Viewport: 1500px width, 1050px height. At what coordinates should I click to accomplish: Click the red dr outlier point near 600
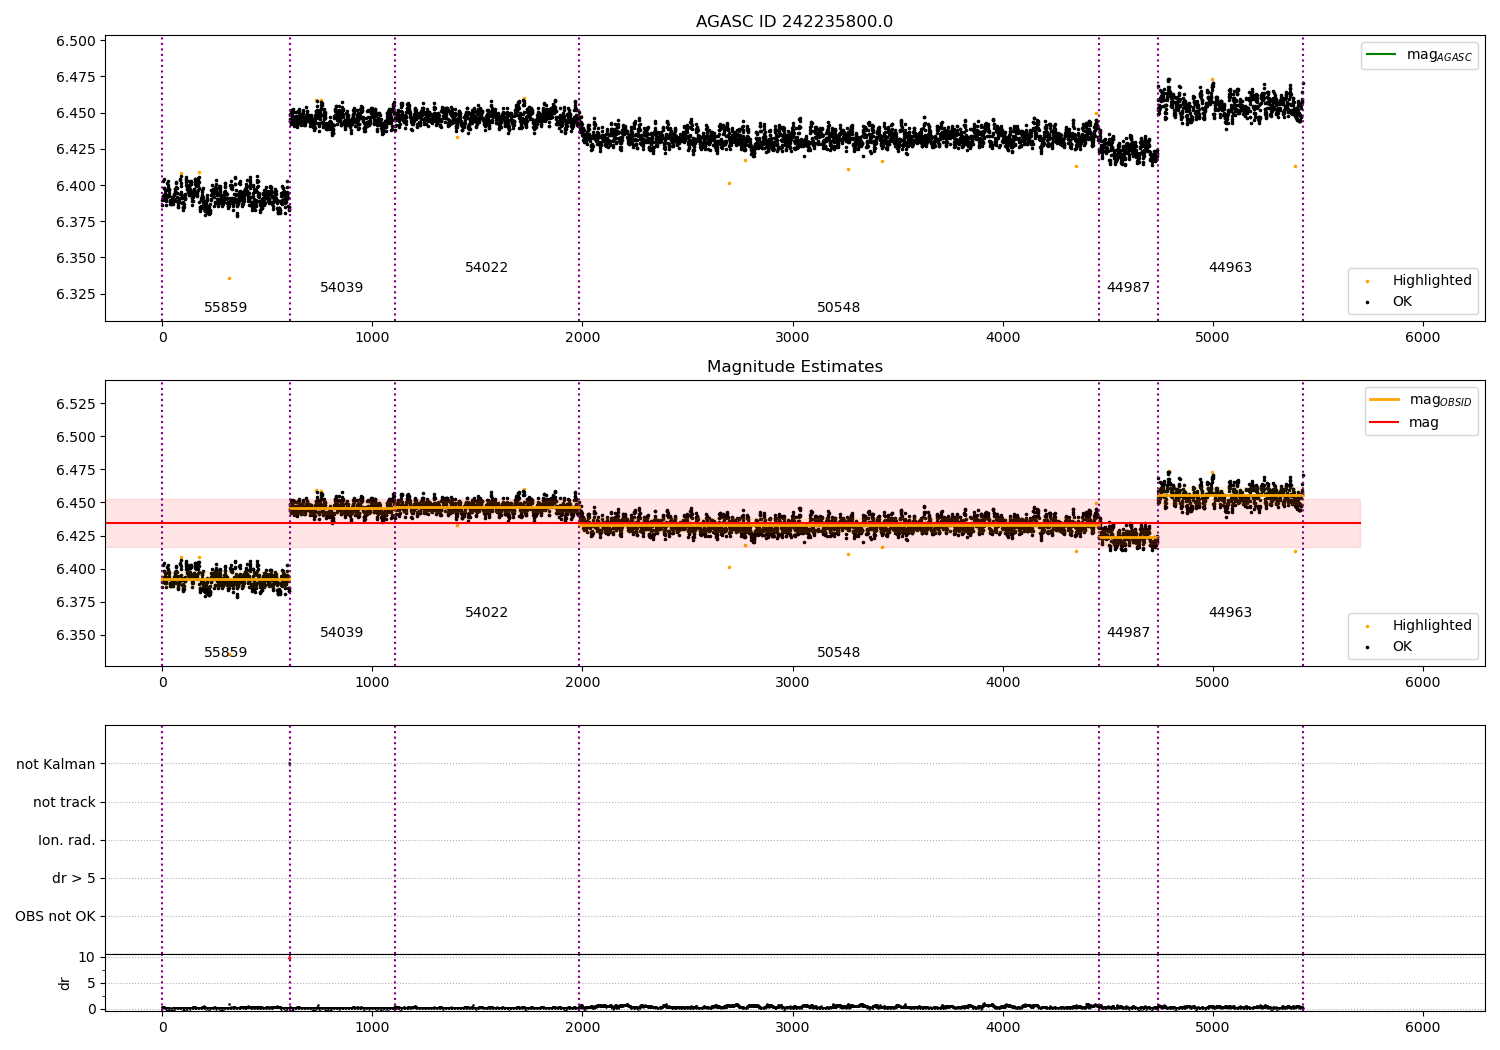pyautogui.click(x=290, y=958)
